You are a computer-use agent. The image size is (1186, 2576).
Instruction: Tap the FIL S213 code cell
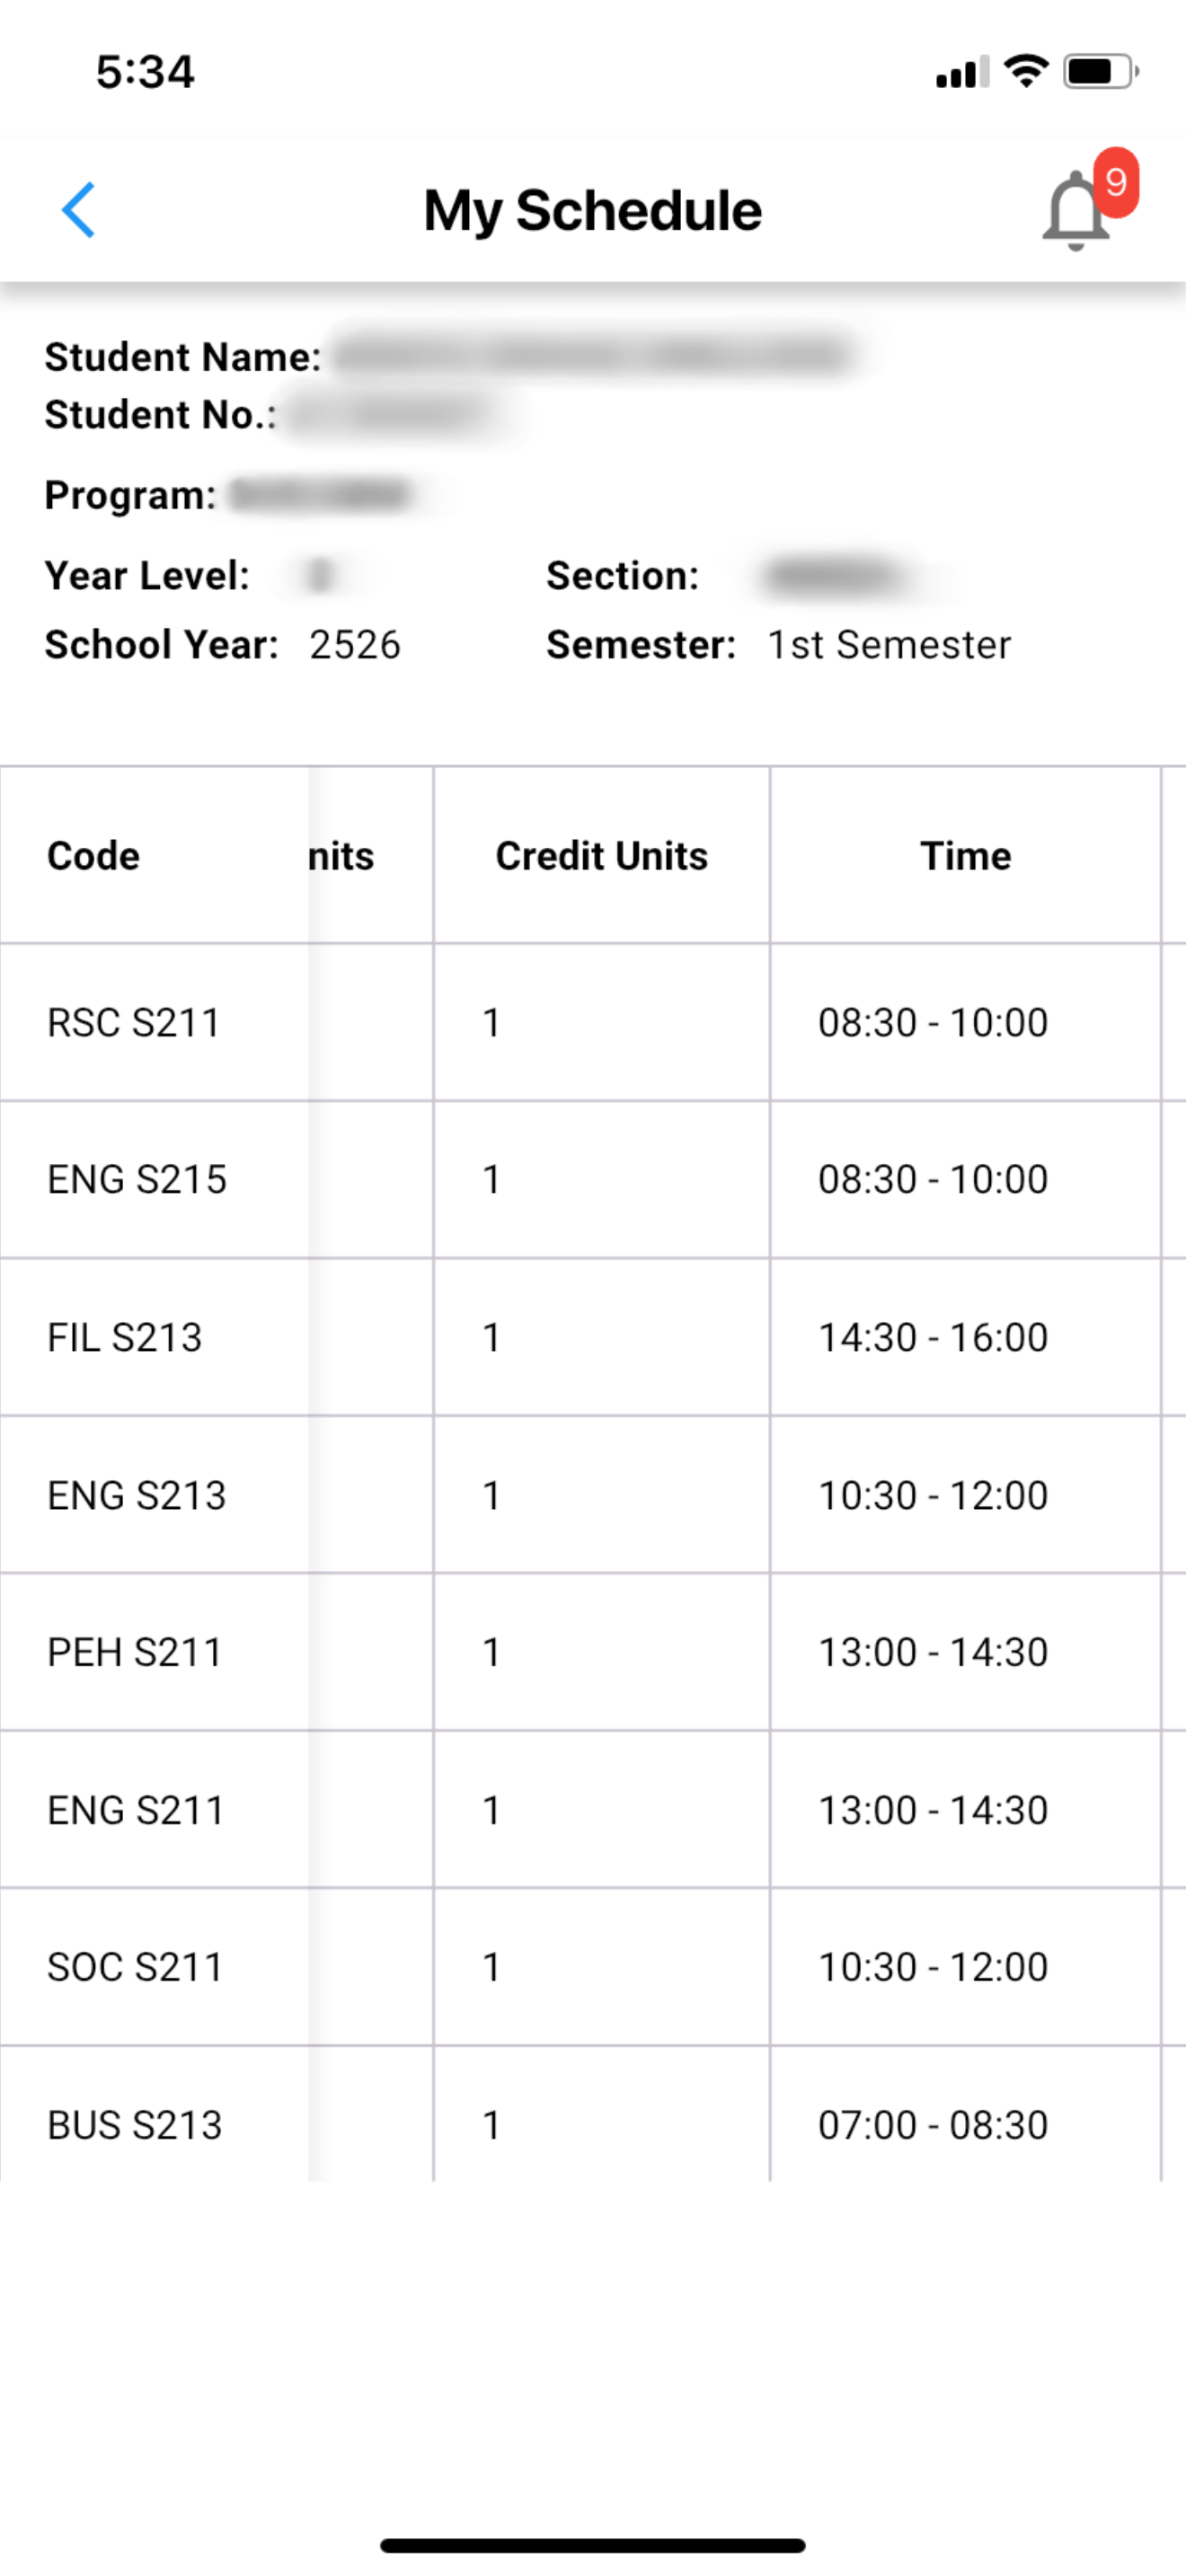154,1337
